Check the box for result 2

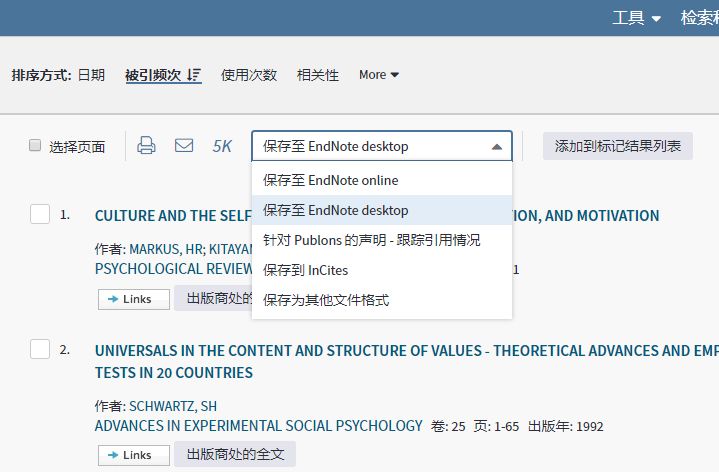[x=40, y=349]
